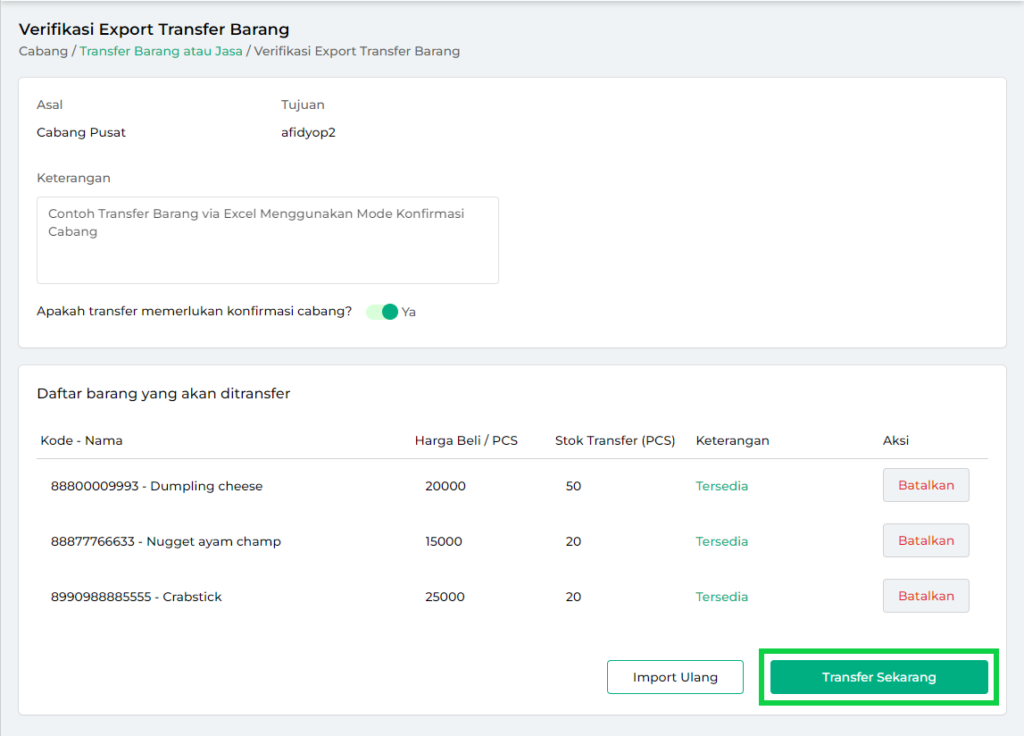Open the Transfer Barang atau Jasa breadcrumb link
Image resolution: width=1024 pixels, height=736 pixels.
[161, 51]
